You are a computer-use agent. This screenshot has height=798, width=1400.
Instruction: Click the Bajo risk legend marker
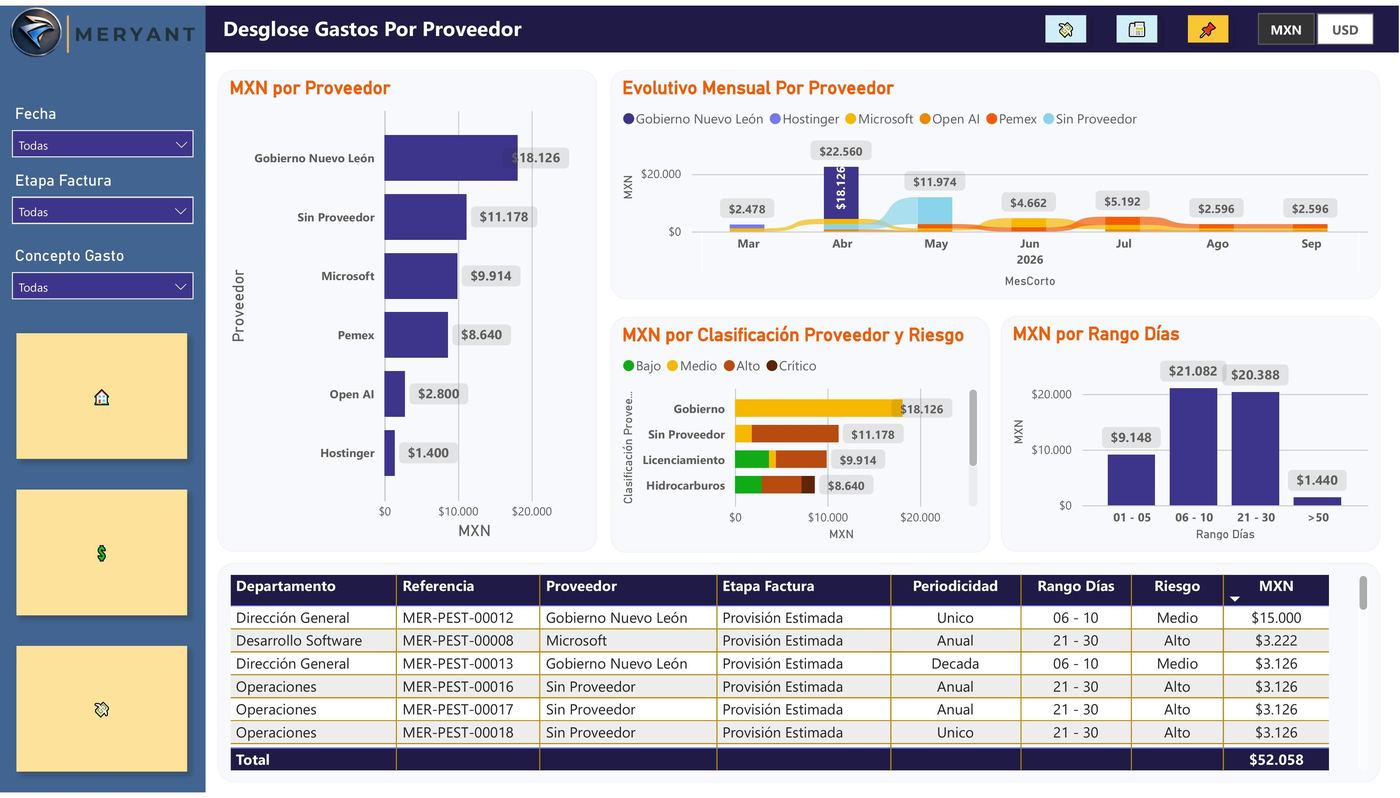[x=629, y=366]
